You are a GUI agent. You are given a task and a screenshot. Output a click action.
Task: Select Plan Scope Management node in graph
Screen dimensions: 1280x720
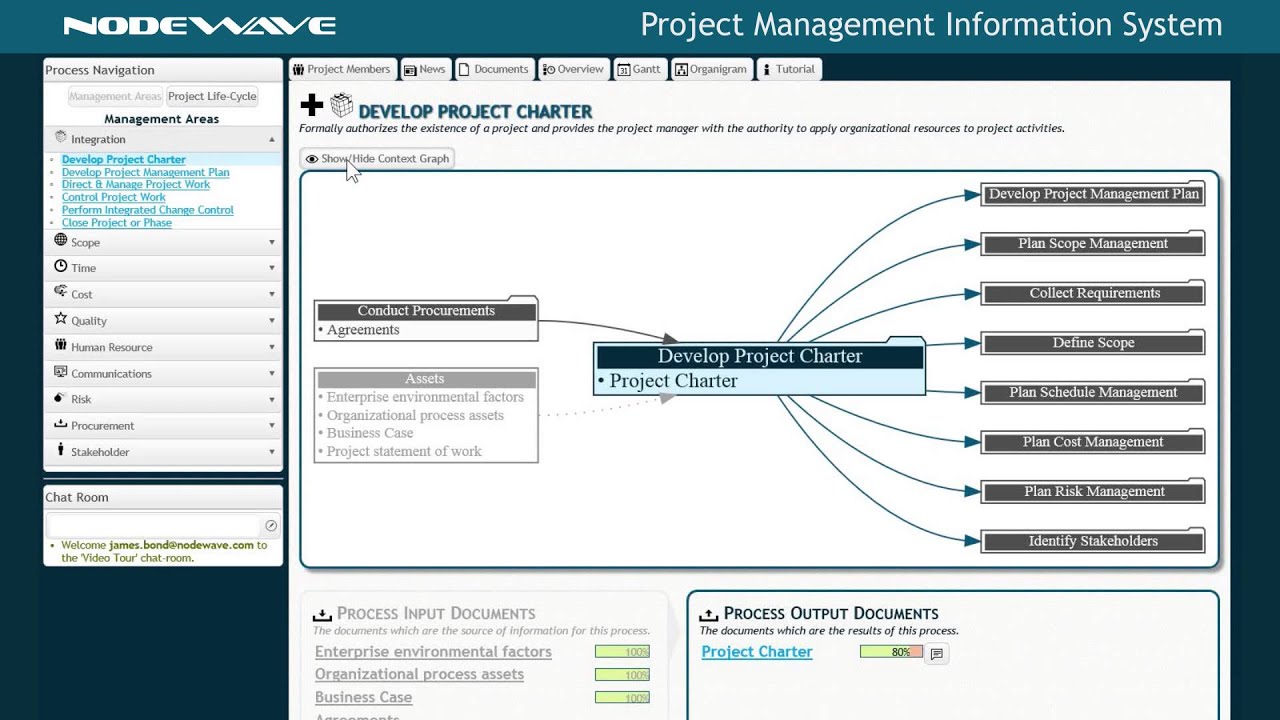coord(1093,244)
